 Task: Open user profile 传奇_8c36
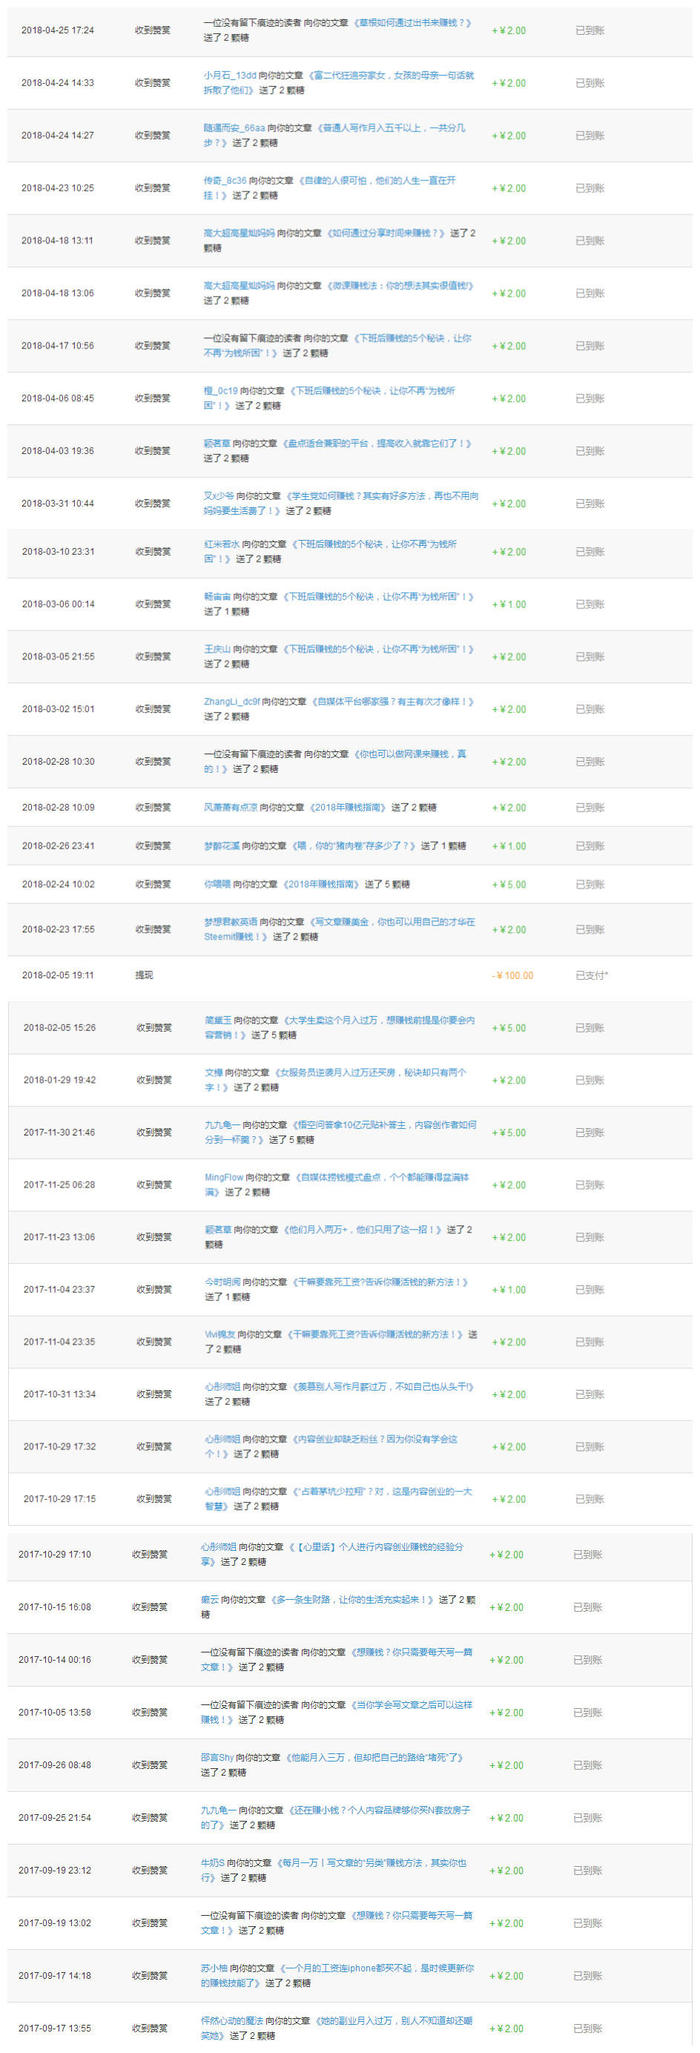225,181
